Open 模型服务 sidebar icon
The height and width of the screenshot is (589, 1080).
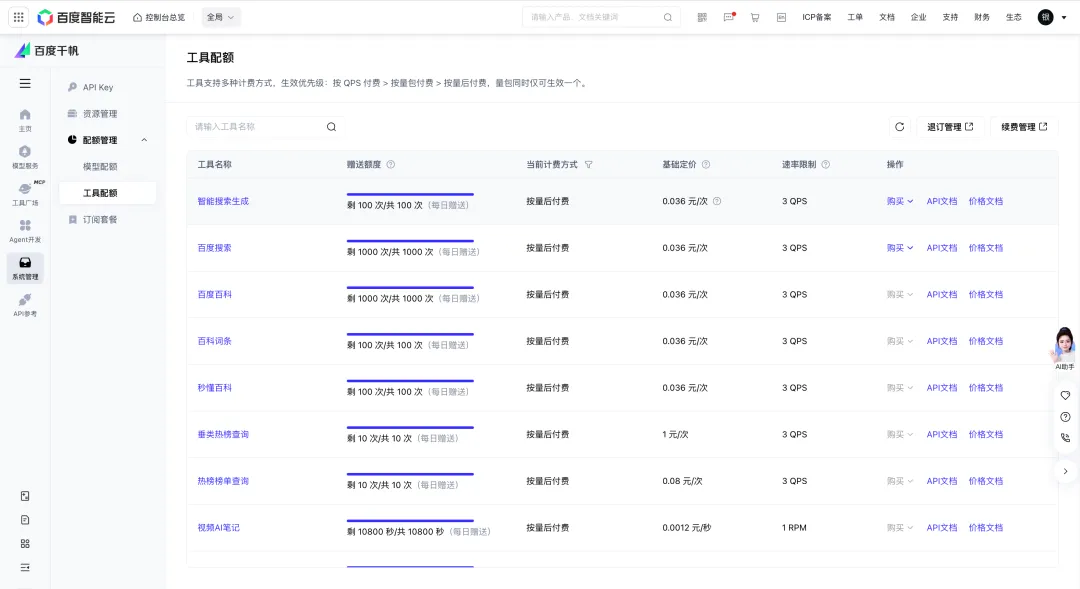[25, 157]
